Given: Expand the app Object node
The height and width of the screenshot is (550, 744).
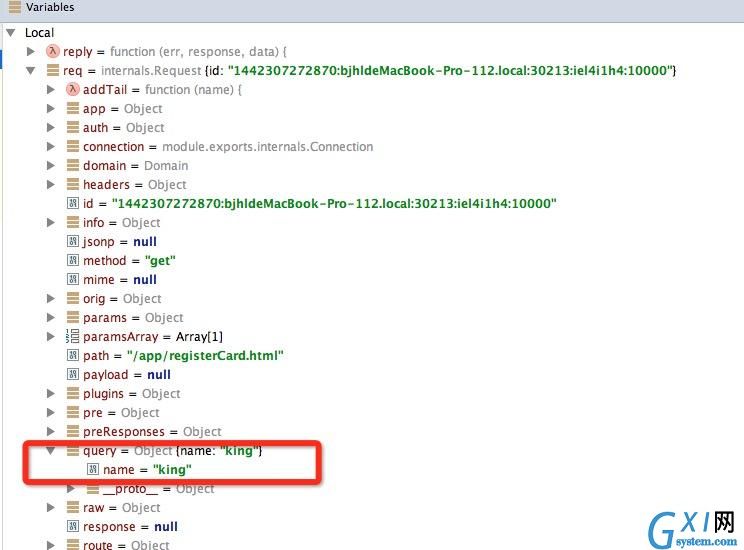Looking at the screenshot, I should pos(50,108).
